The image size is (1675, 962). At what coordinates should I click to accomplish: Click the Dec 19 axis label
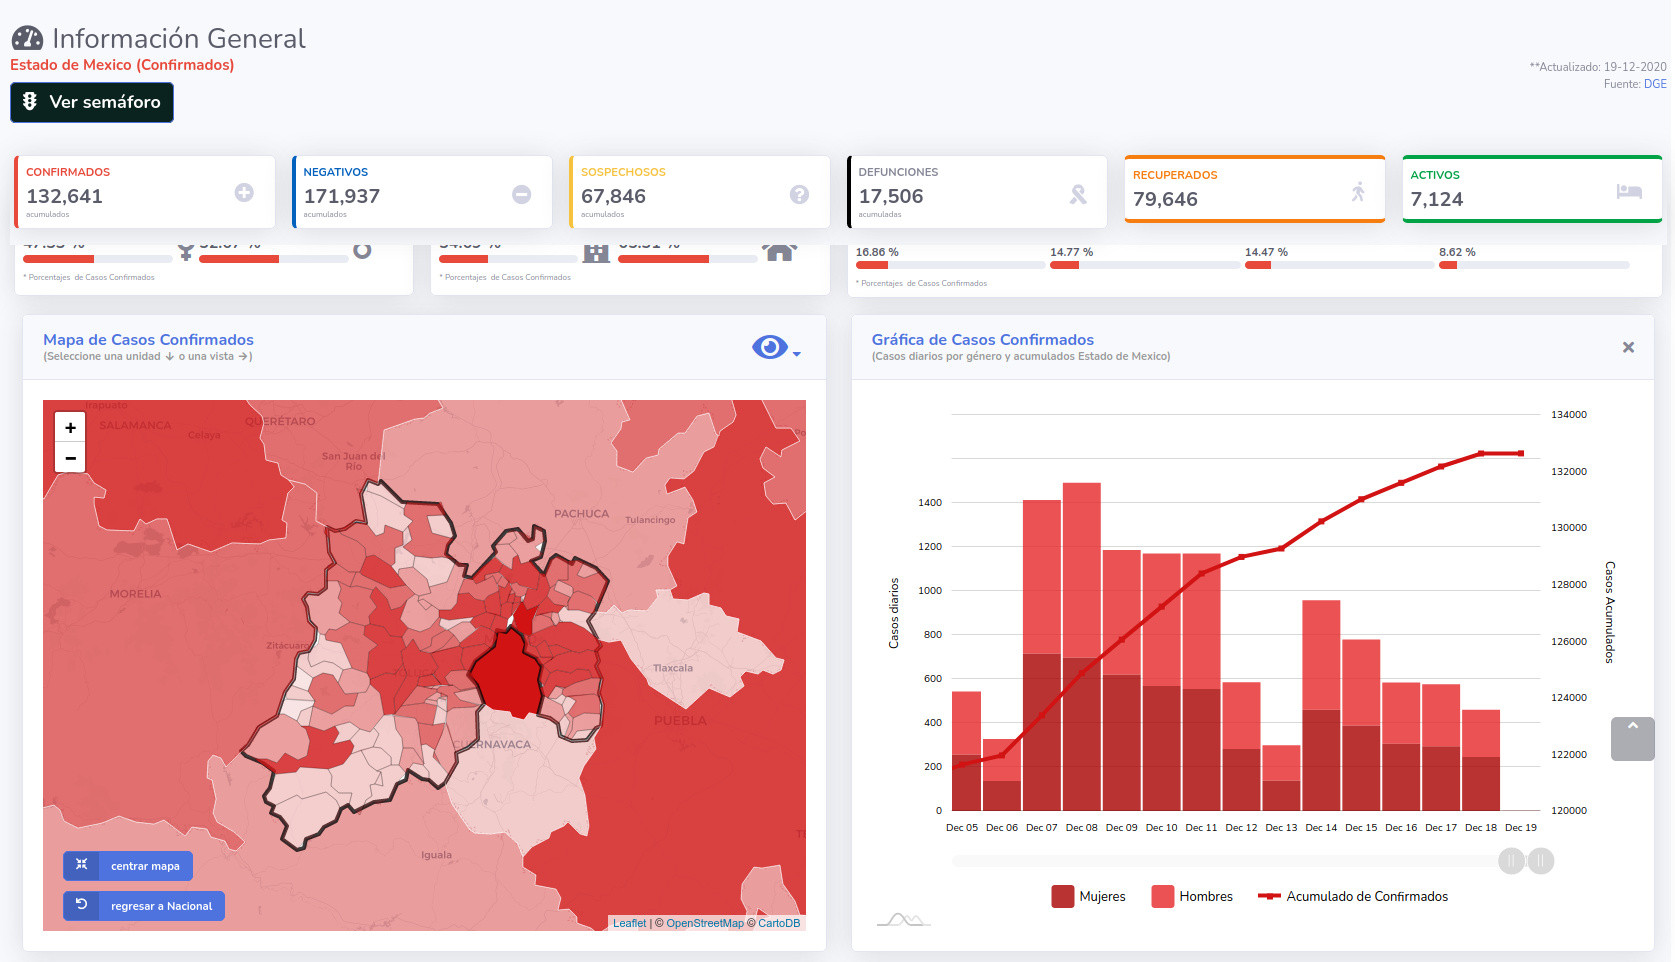[1521, 827]
